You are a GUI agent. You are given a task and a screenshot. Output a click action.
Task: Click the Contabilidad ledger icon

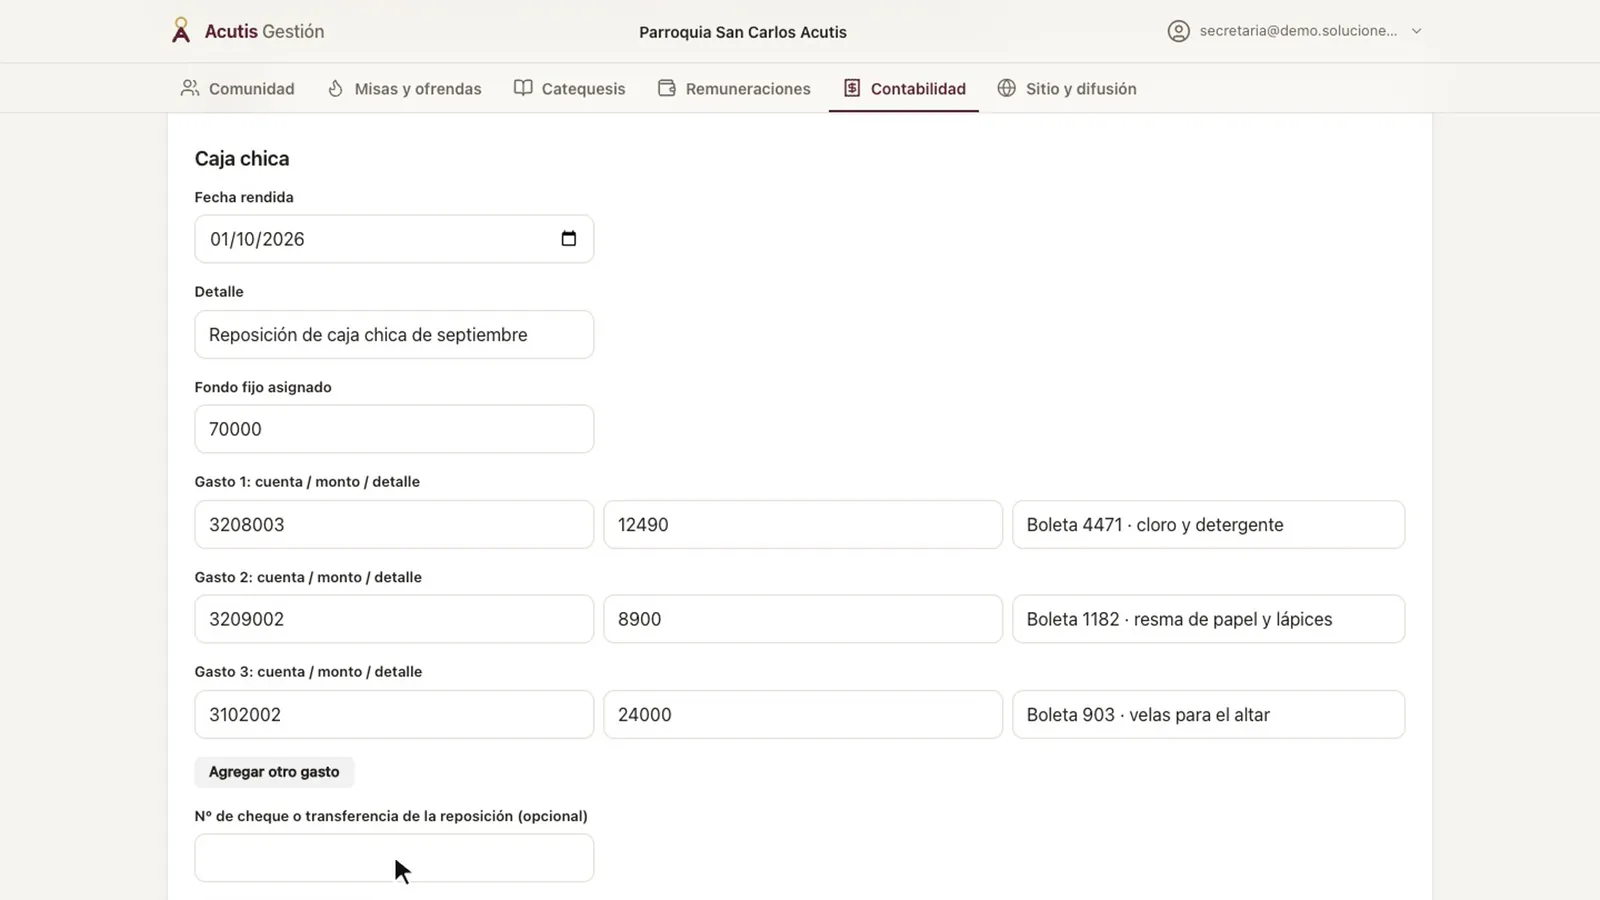pos(852,88)
